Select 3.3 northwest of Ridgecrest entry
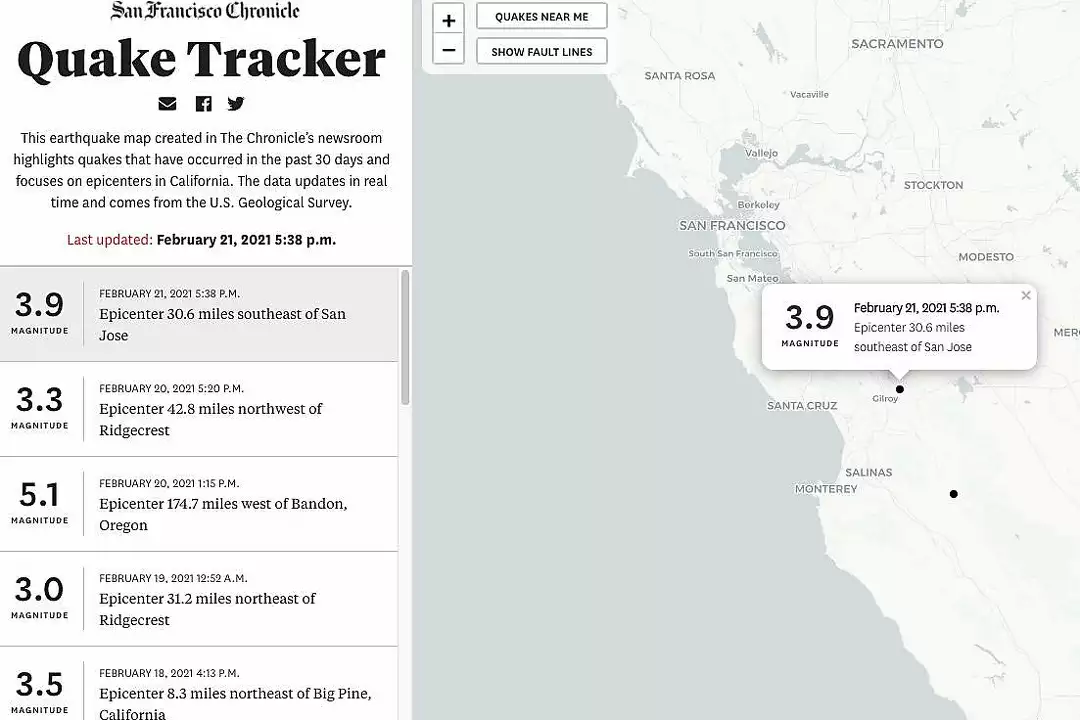The width and height of the screenshot is (1080, 720). (x=199, y=409)
